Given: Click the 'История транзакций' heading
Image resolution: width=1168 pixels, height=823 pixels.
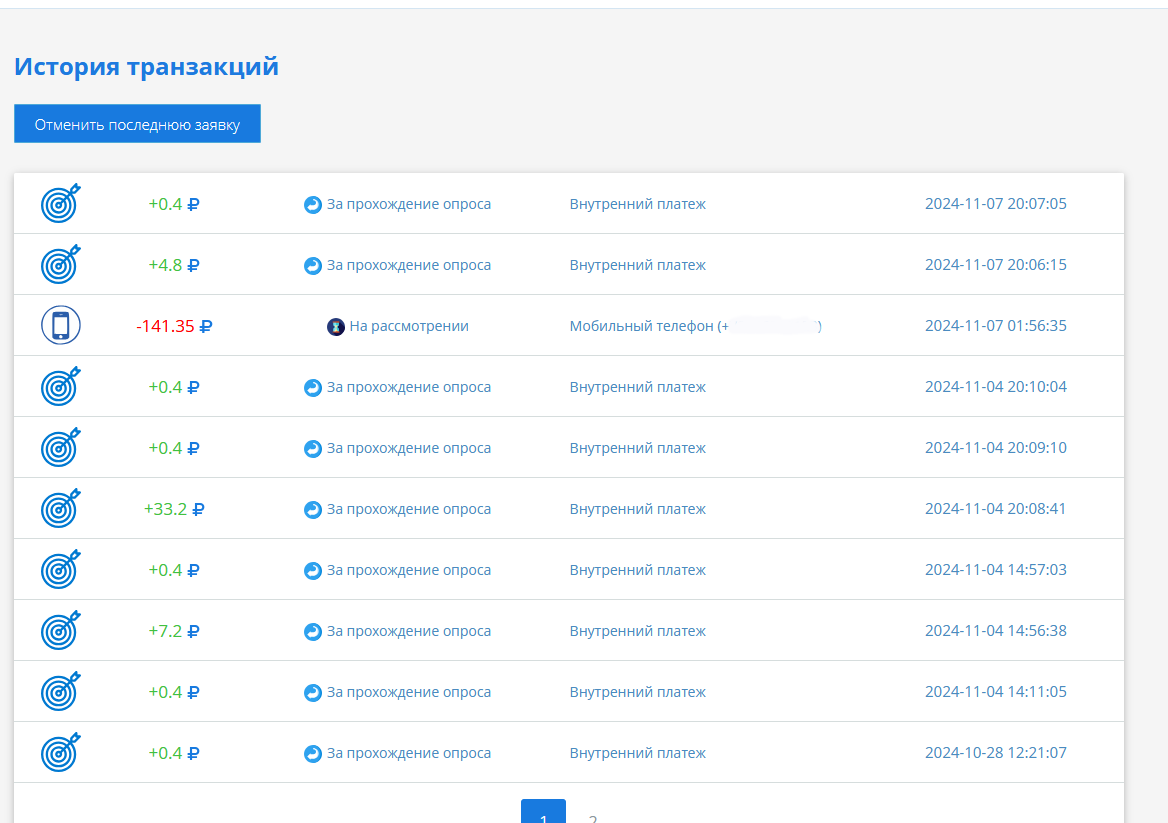Looking at the screenshot, I should pyautogui.click(x=146, y=66).
